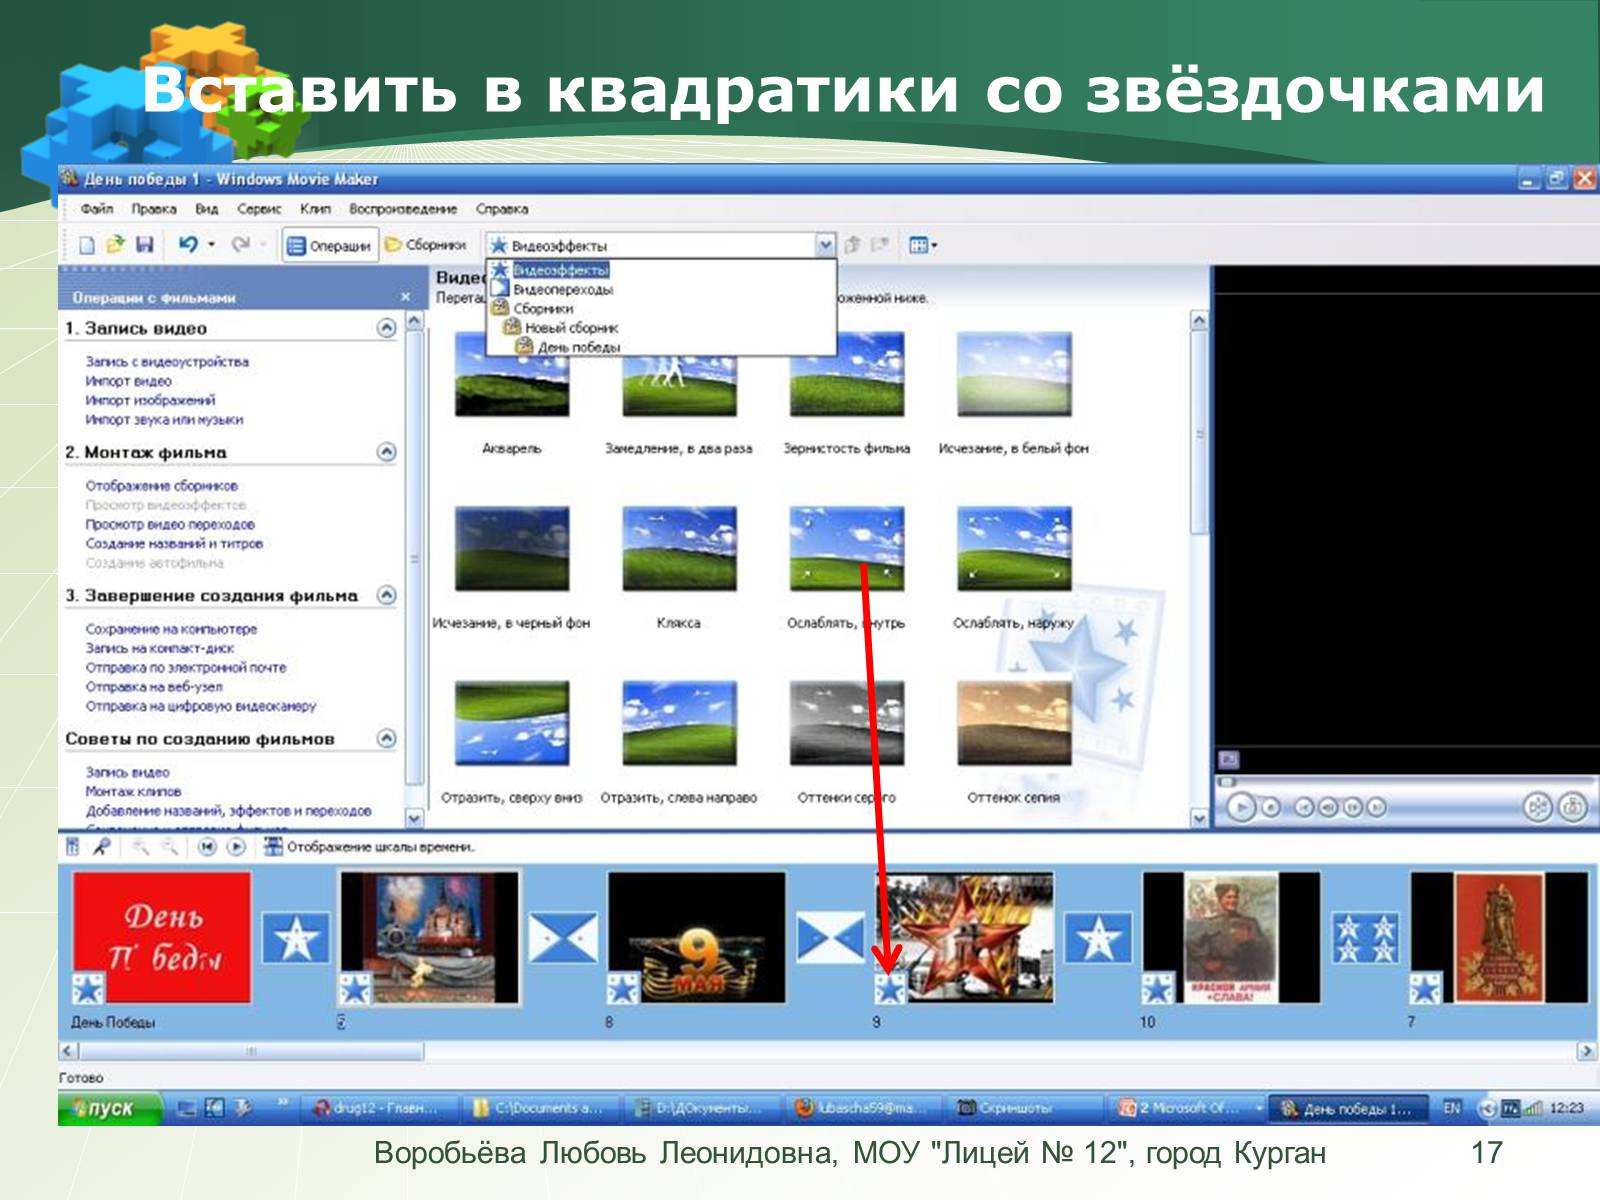Collapse the 1. Запись видео section
The width and height of the screenshot is (1600, 1200).
[x=386, y=328]
